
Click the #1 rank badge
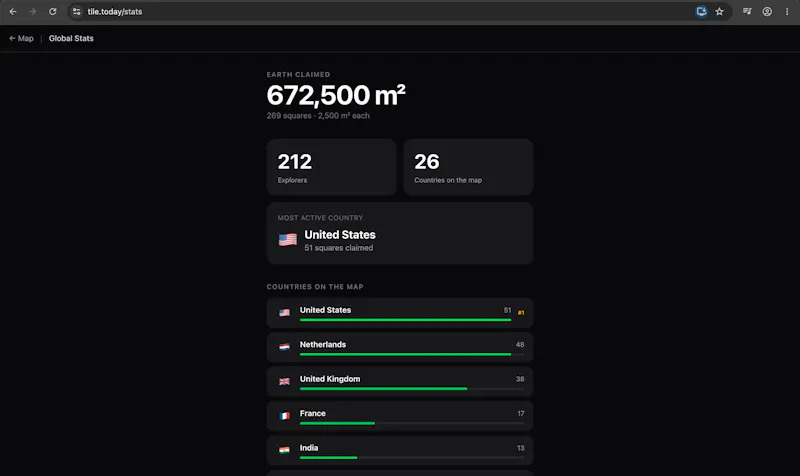click(521, 313)
